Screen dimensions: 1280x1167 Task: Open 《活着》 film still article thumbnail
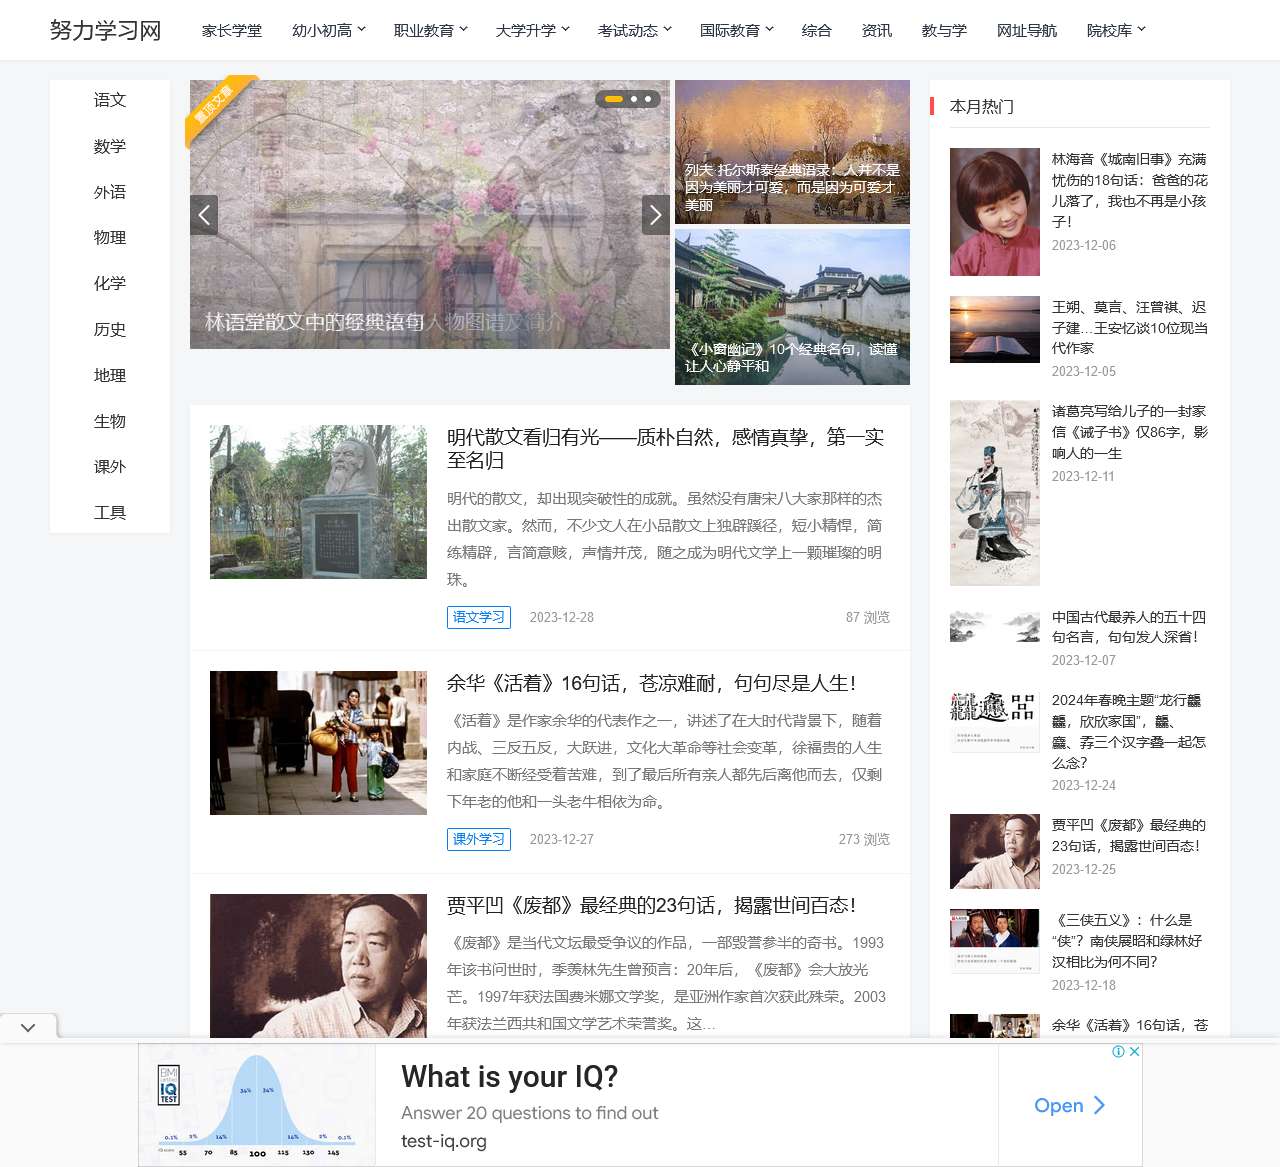(318, 743)
